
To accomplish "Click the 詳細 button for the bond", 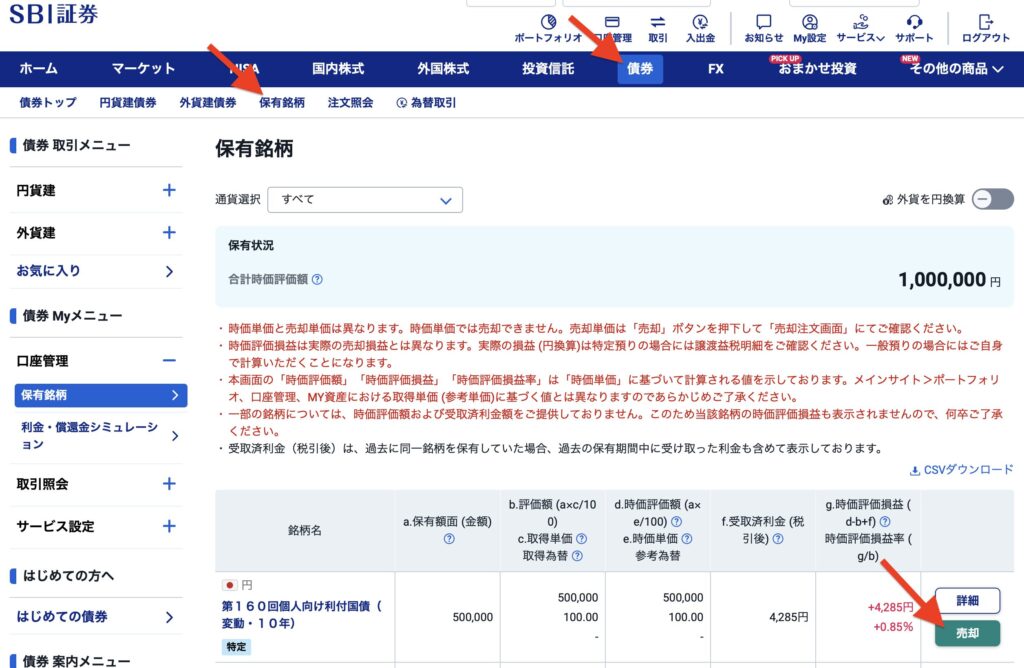I will pyautogui.click(x=967, y=601).
